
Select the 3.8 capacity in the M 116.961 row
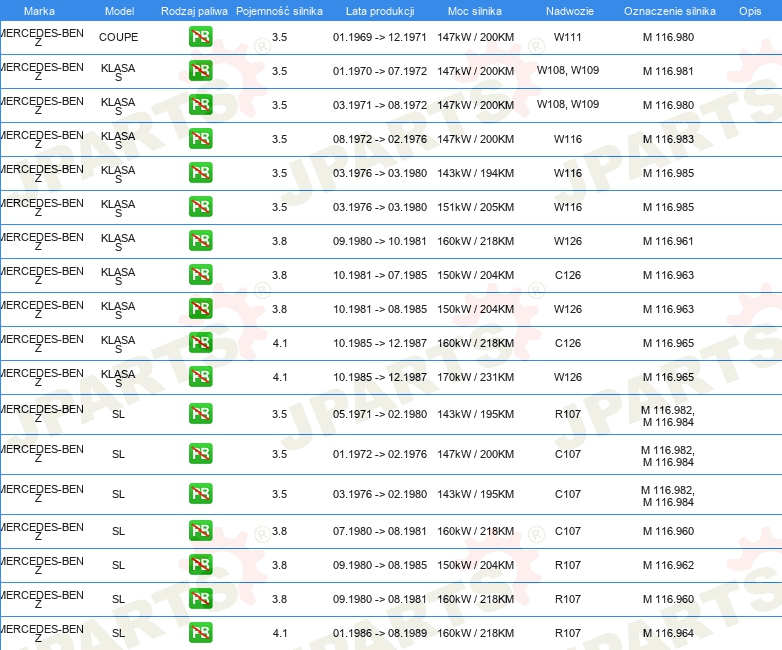pos(279,240)
